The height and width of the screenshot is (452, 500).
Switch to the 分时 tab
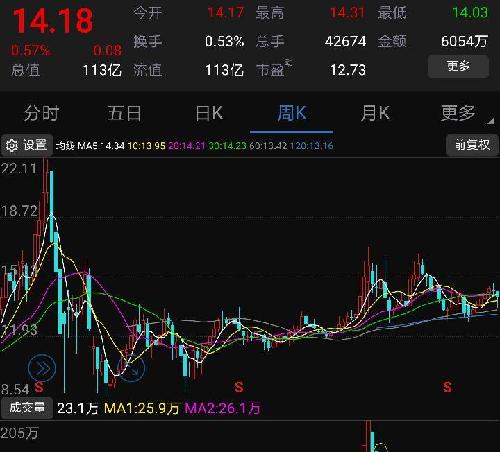point(41,113)
